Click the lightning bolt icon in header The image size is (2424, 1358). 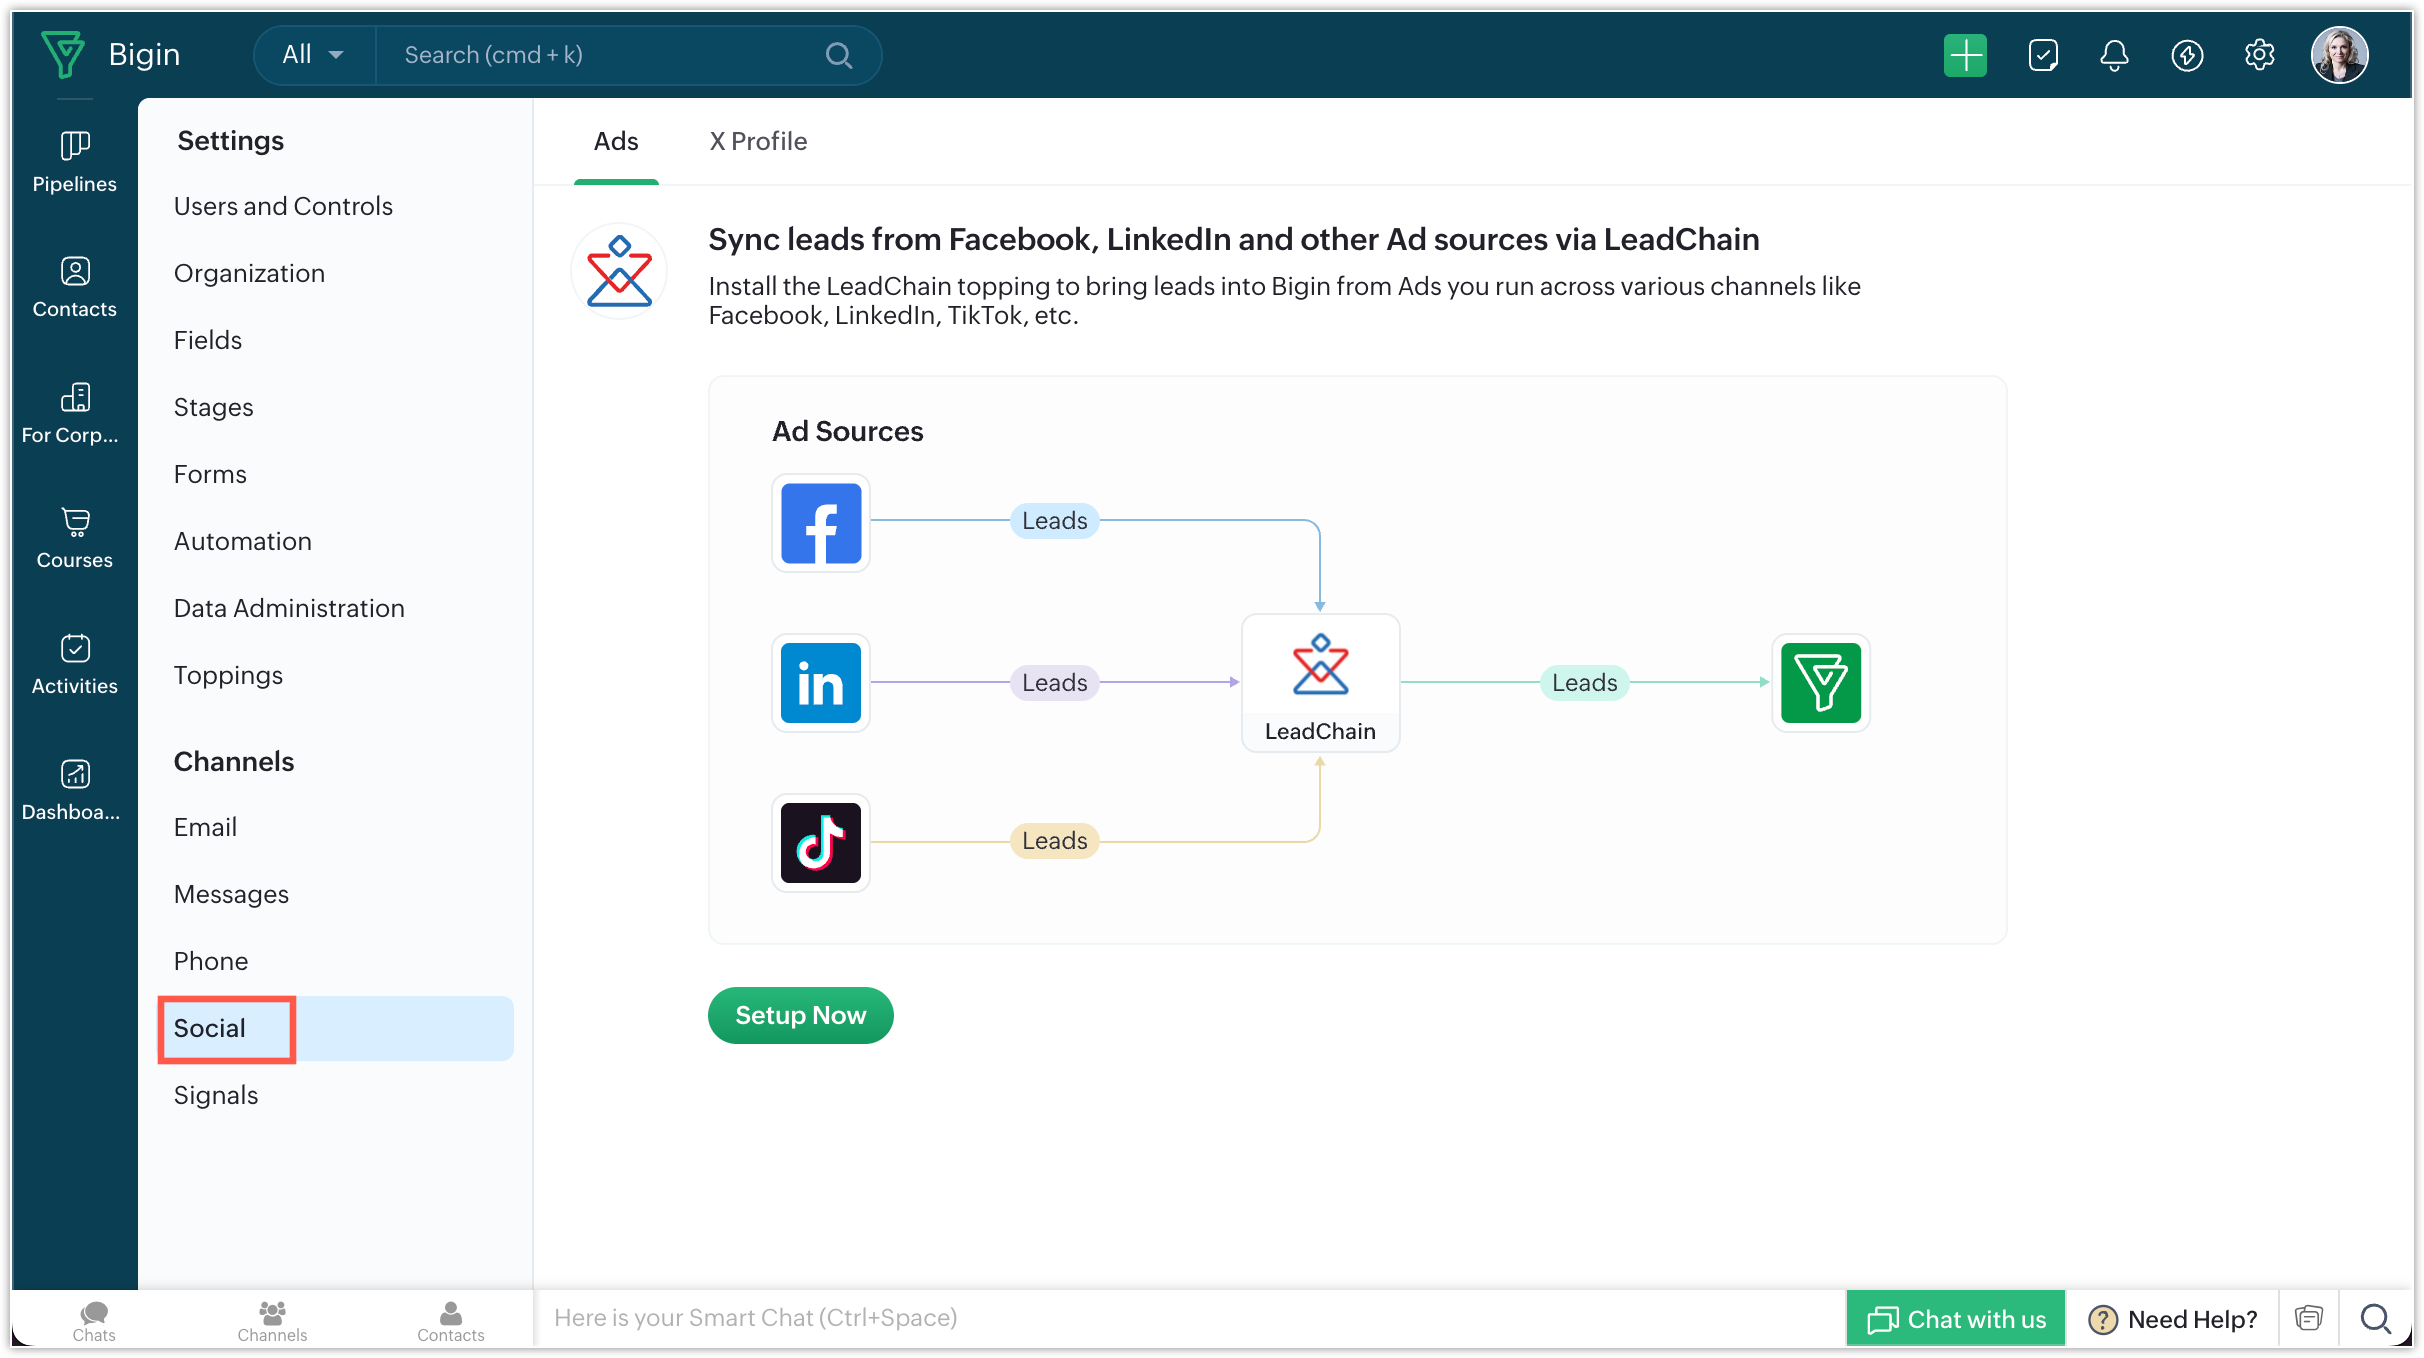2186,55
